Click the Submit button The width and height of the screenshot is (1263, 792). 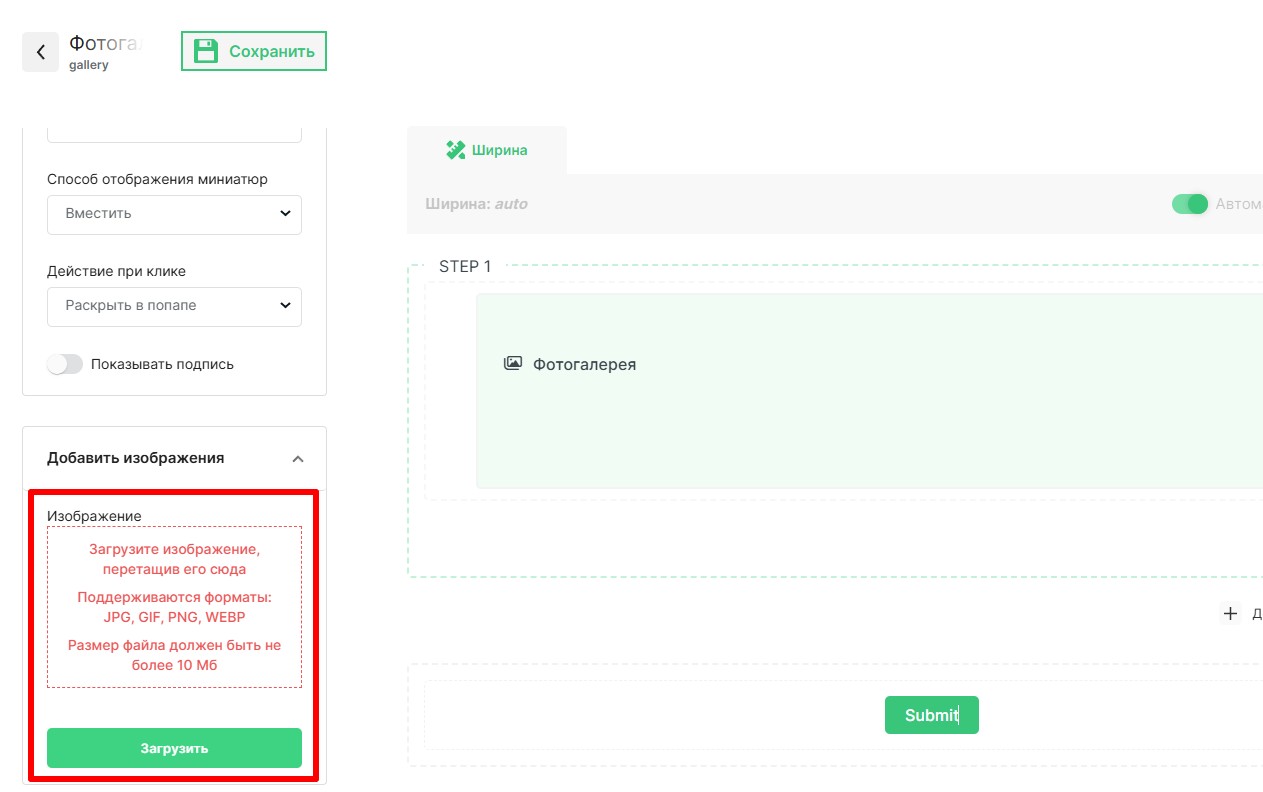(931, 715)
